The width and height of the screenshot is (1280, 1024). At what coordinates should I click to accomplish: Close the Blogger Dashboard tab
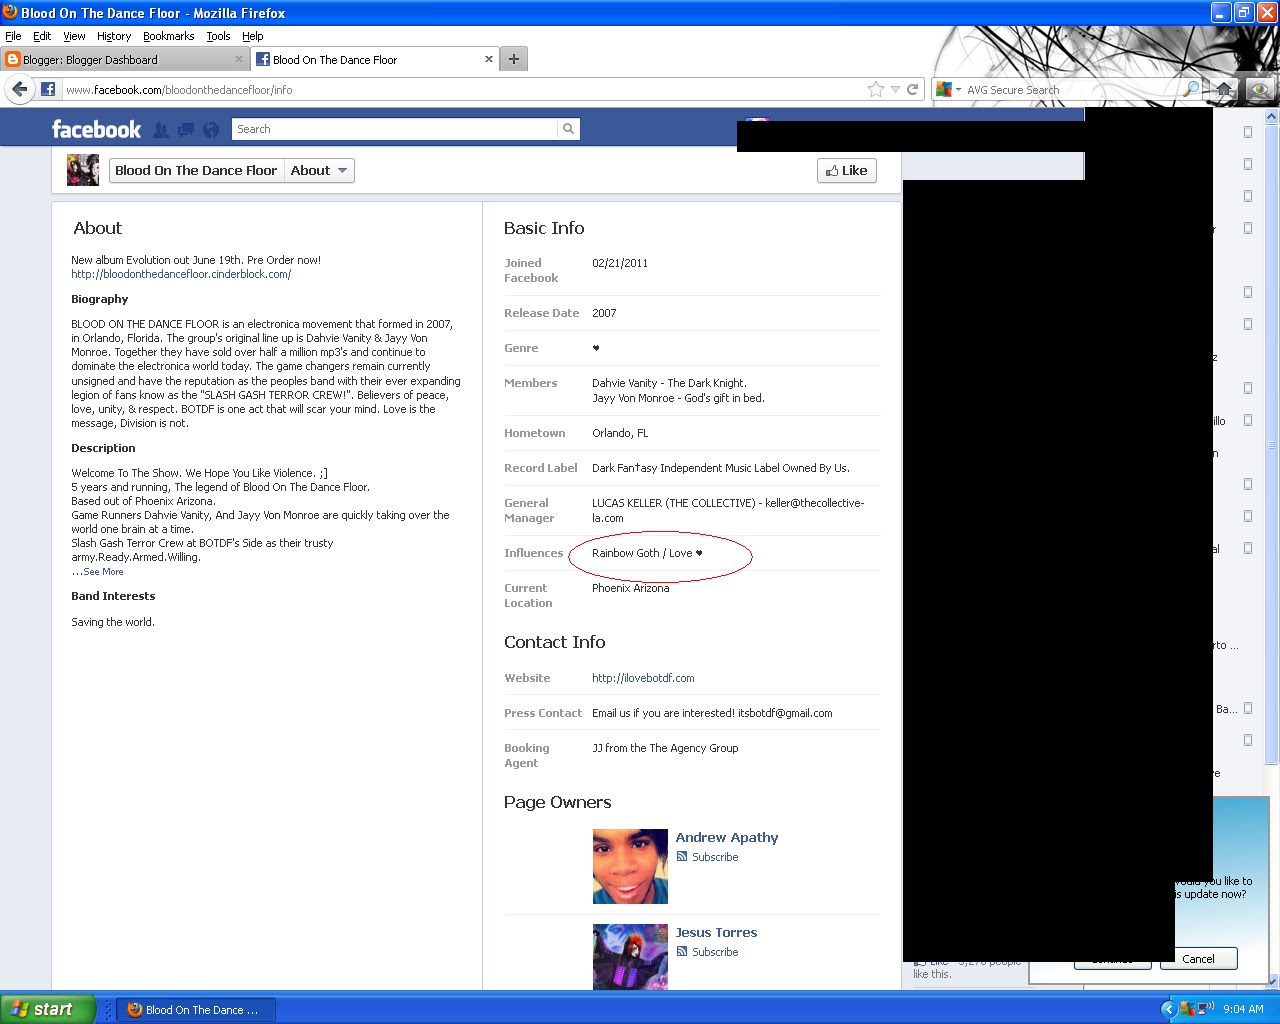point(239,59)
